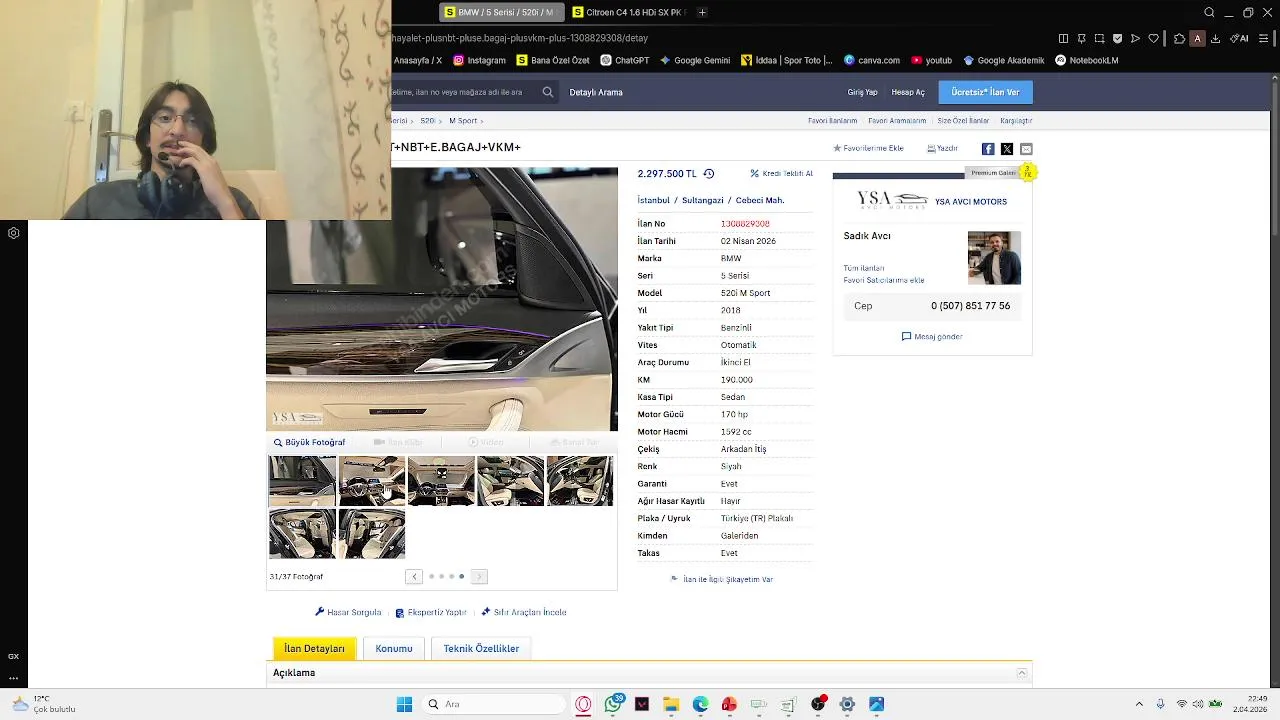Click the browser heart bookmarks icon
This screenshot has height=720, width=1280.
coord(1153,39)
